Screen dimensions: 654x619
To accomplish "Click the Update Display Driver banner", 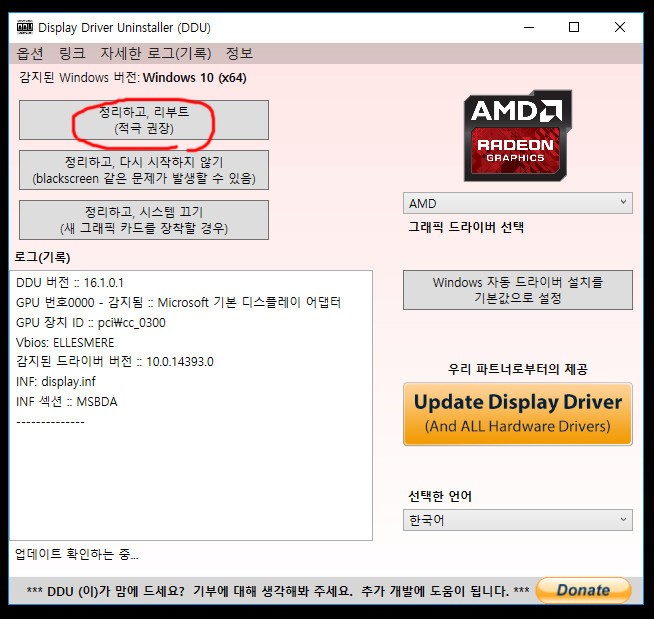I will pos(518,414).
